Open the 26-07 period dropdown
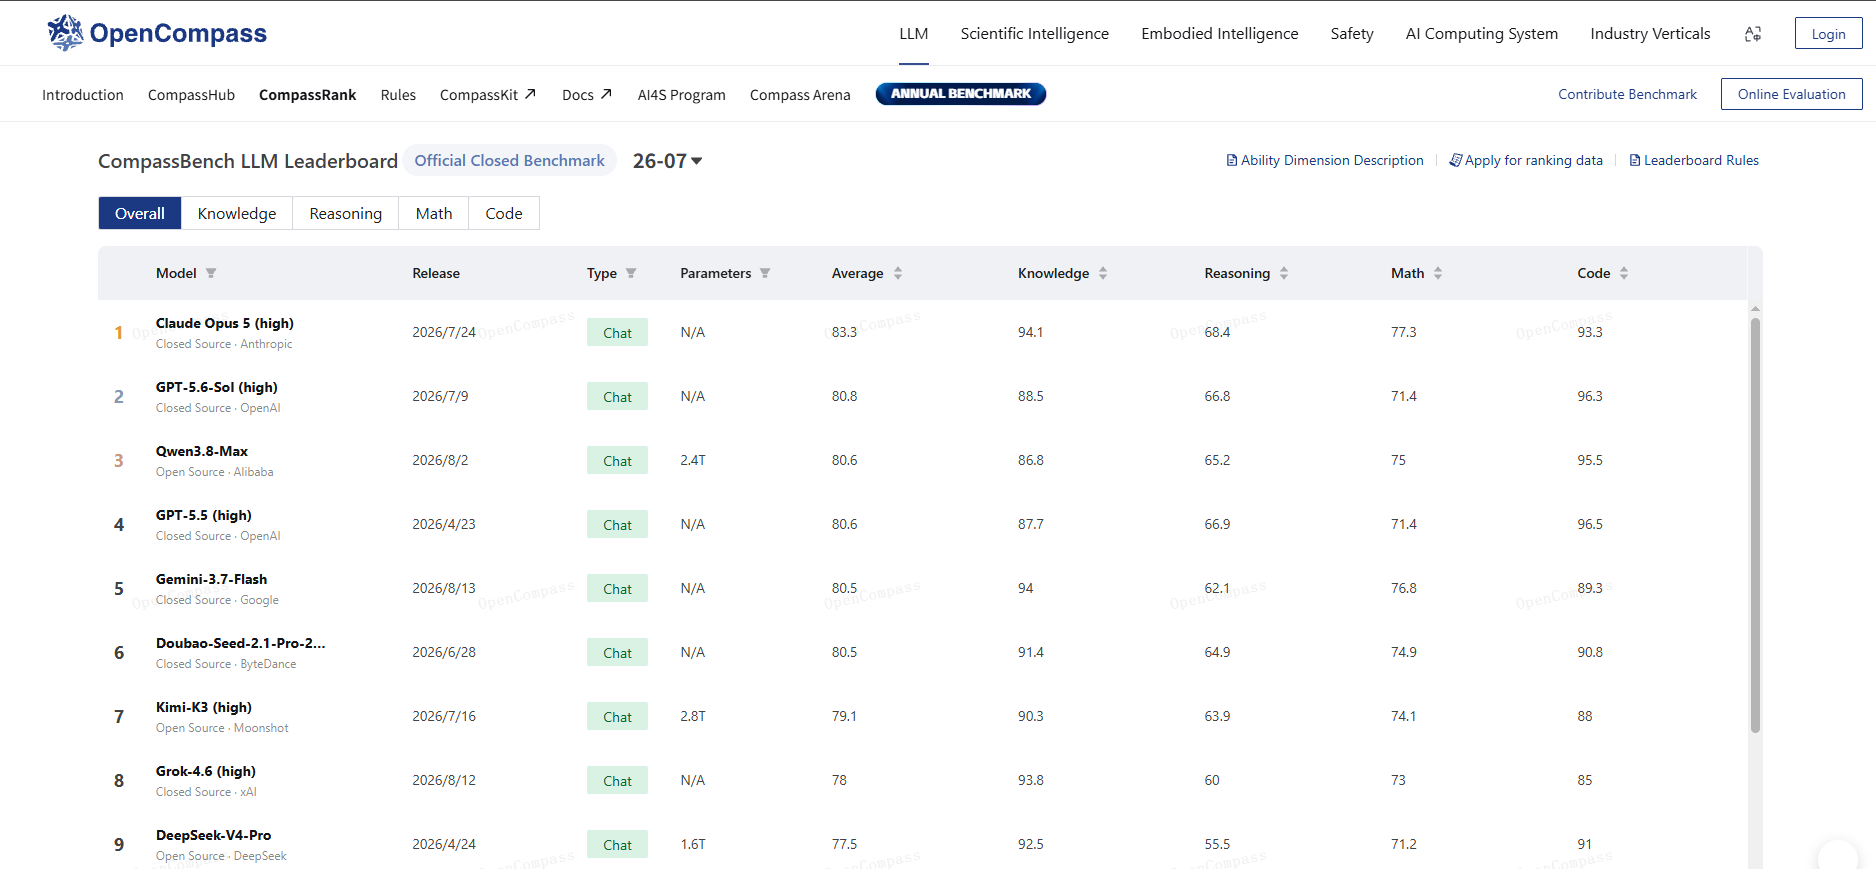Screen dimensions: 1876x869 (668, 161)
